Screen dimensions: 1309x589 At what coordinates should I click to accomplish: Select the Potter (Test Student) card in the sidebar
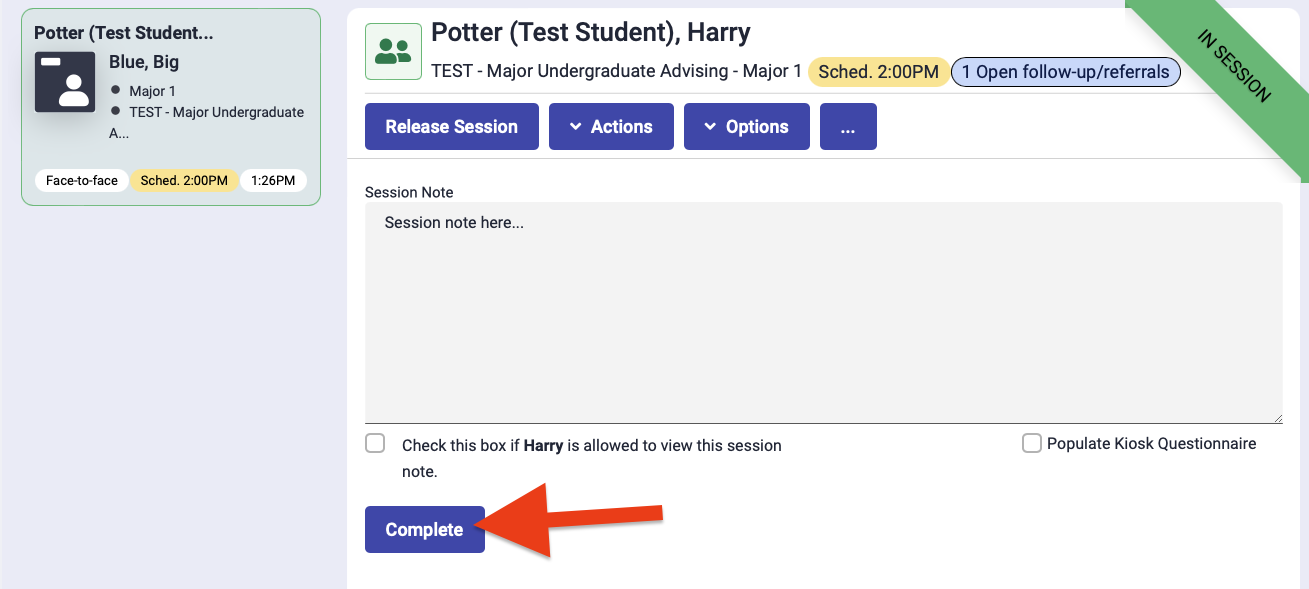tap(170, 105)
